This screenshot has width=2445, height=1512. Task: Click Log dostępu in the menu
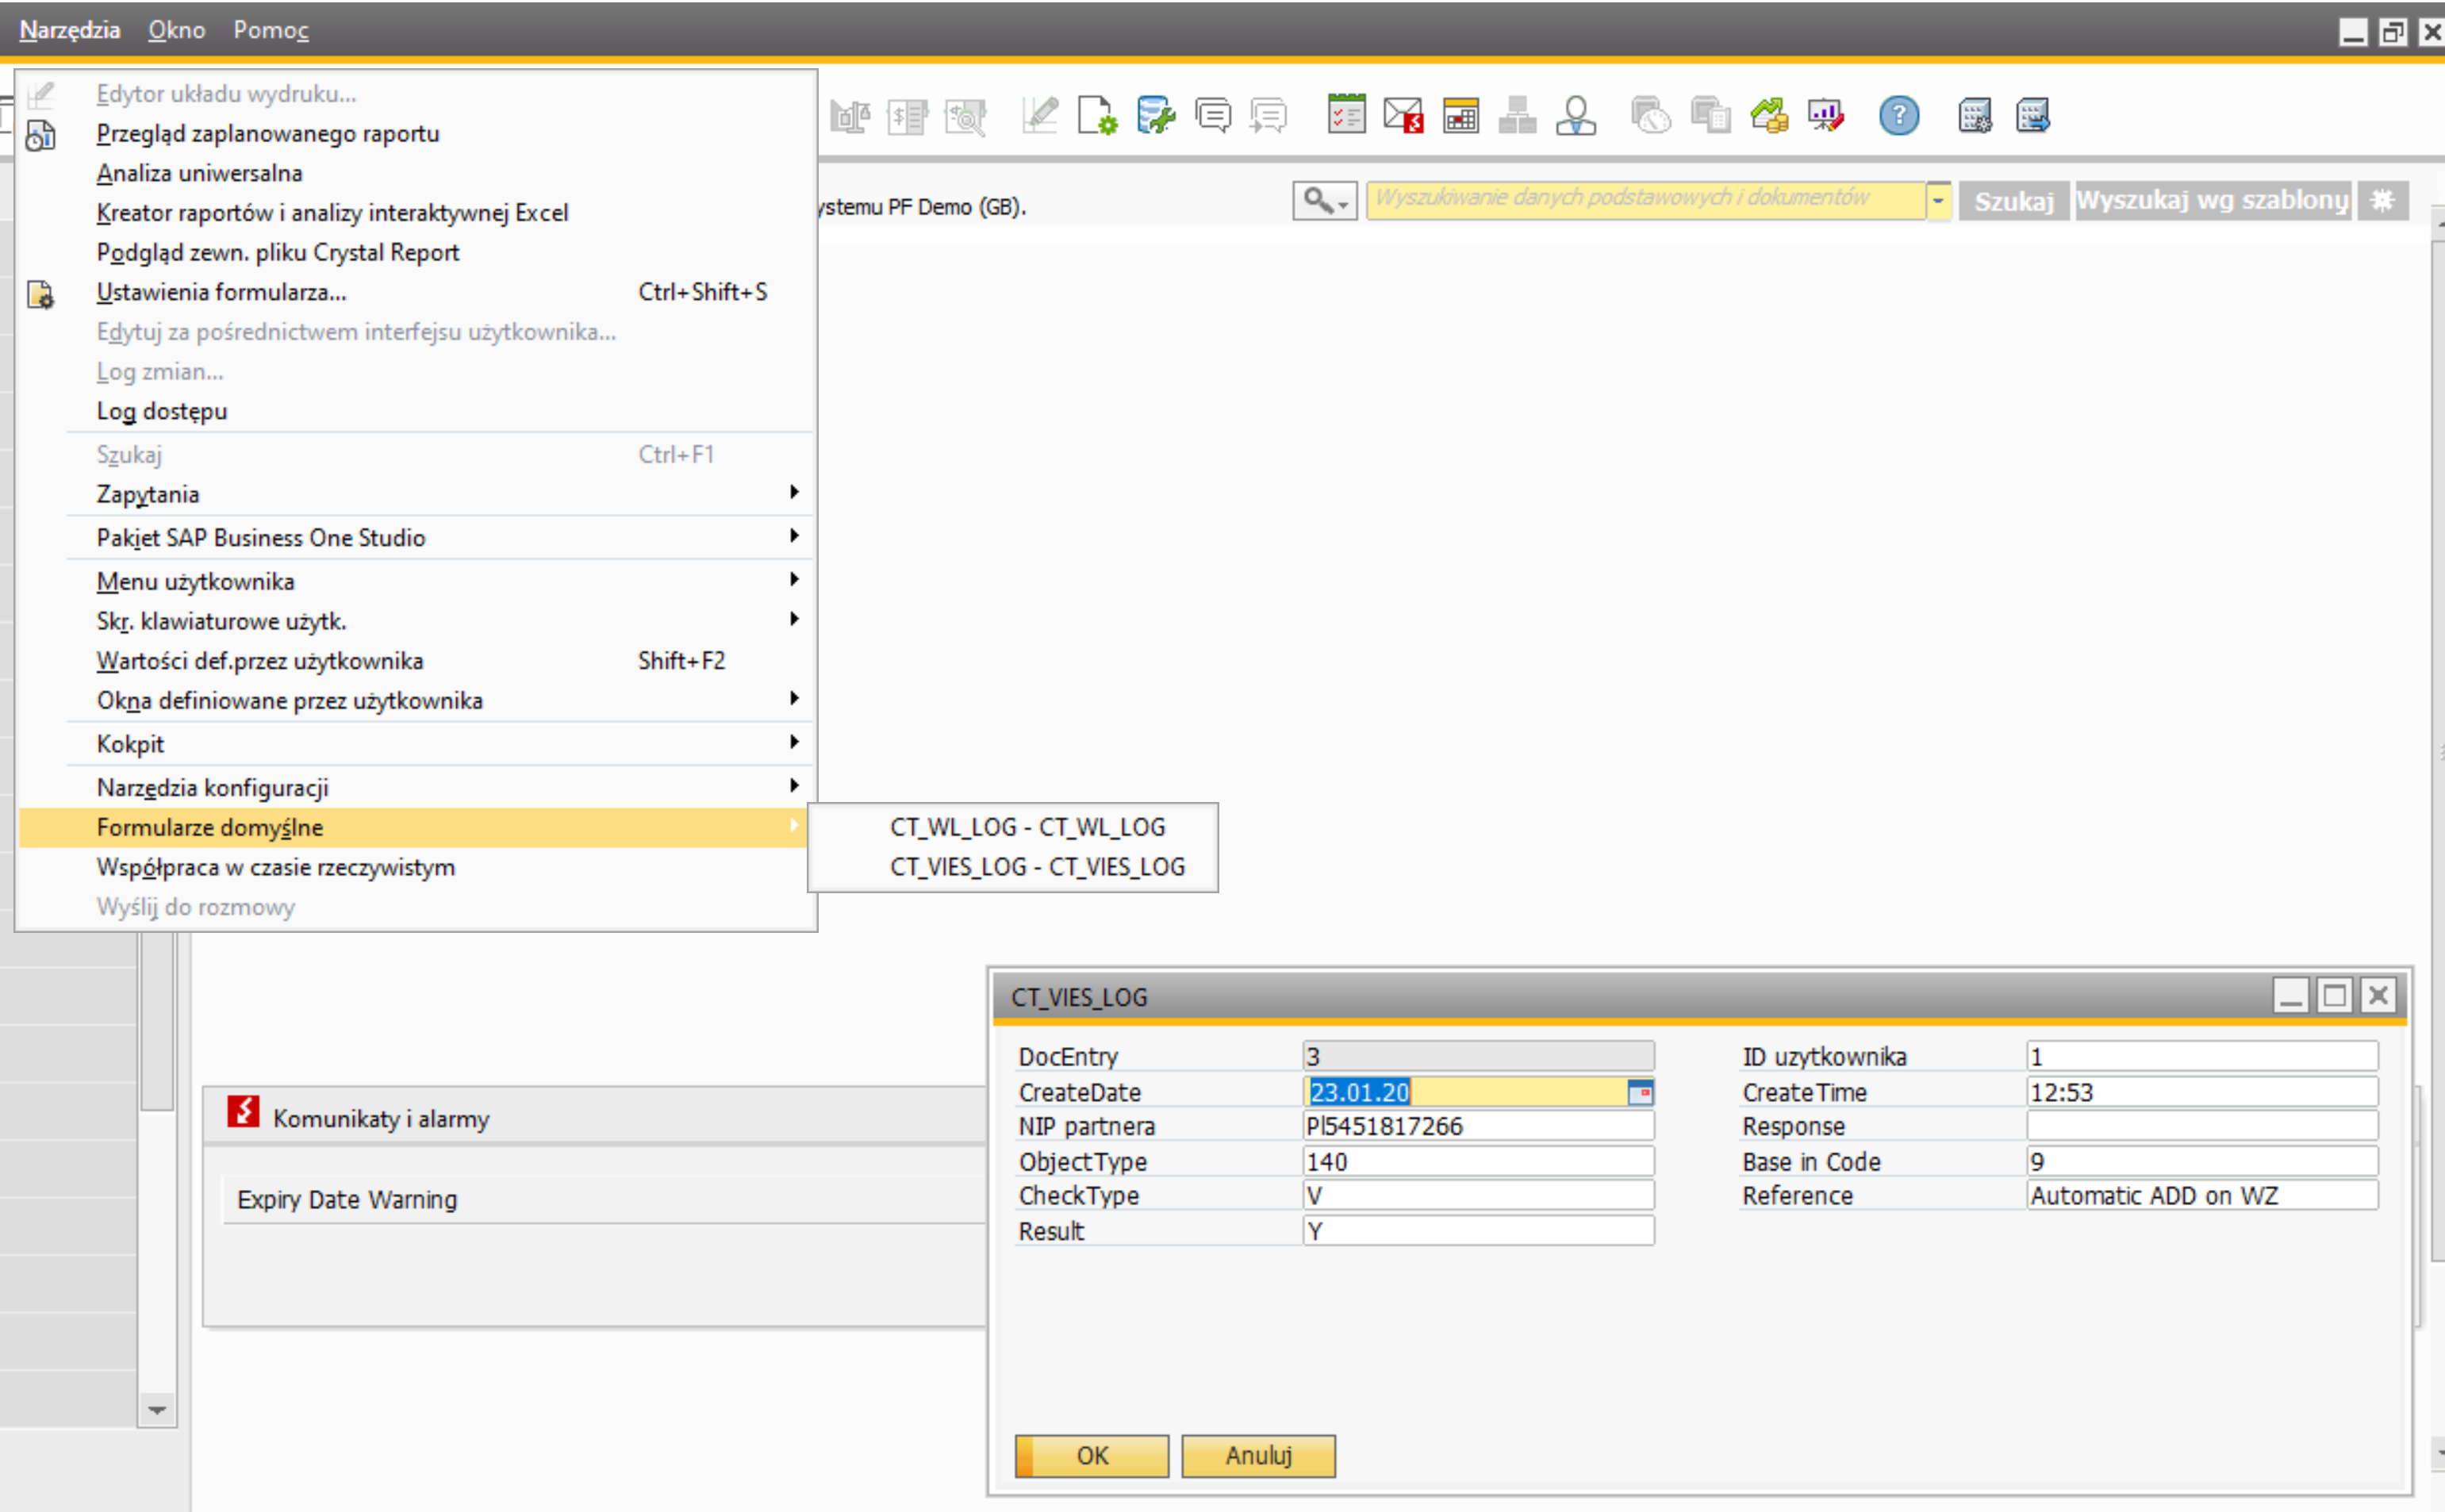162,411
